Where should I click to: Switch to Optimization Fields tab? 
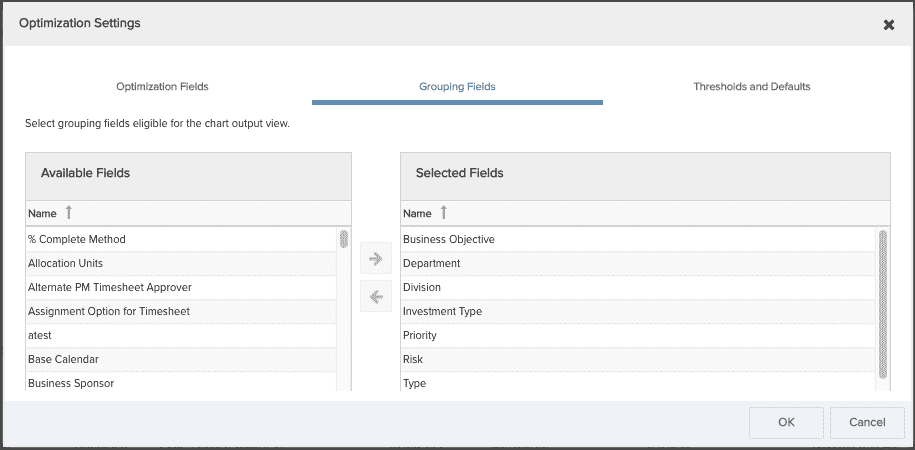pyautogui.click(x=162, y=86)
